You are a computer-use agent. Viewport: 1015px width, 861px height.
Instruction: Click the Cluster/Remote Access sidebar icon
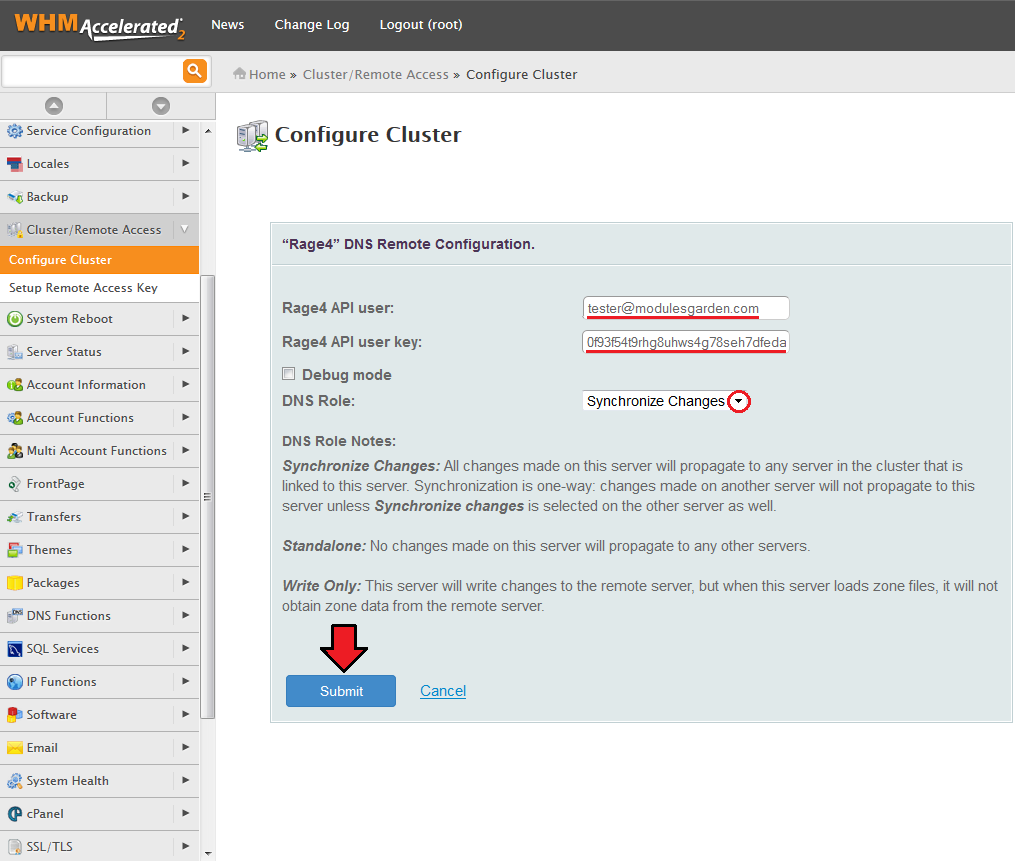[x=14, y=230]
